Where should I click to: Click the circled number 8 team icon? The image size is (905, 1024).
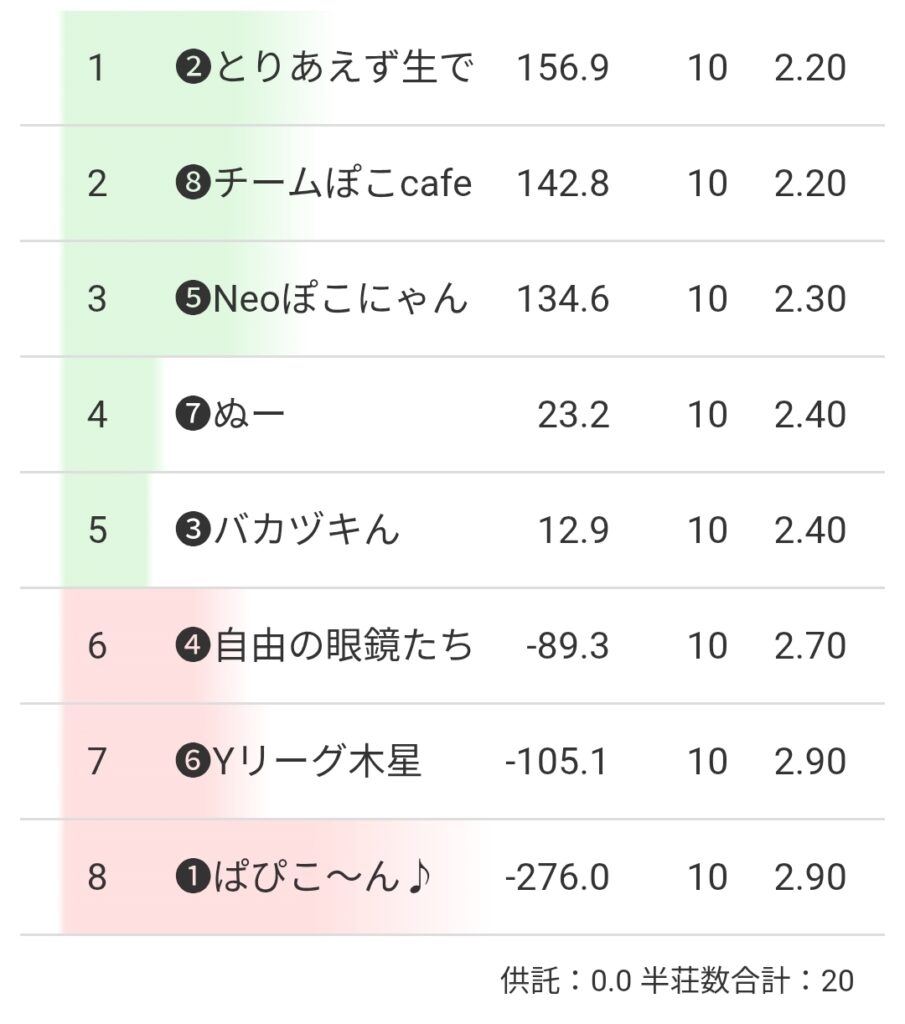(190, 184)
